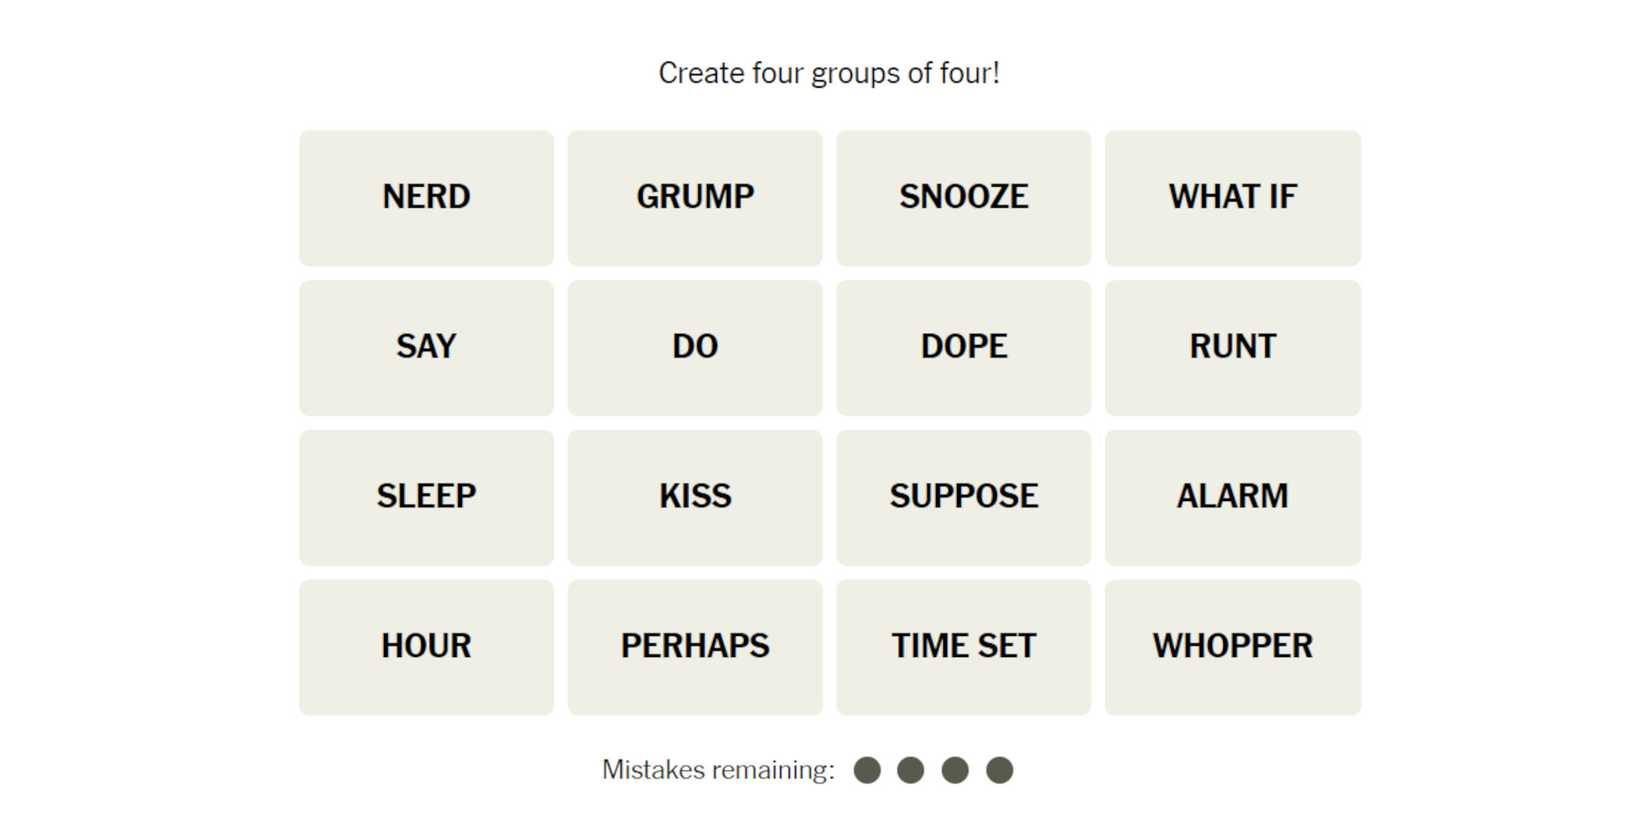Click the first mistakes remaining dot
Image resolution: width=1650 pixels, height=825 pixels.
(867, 770)
